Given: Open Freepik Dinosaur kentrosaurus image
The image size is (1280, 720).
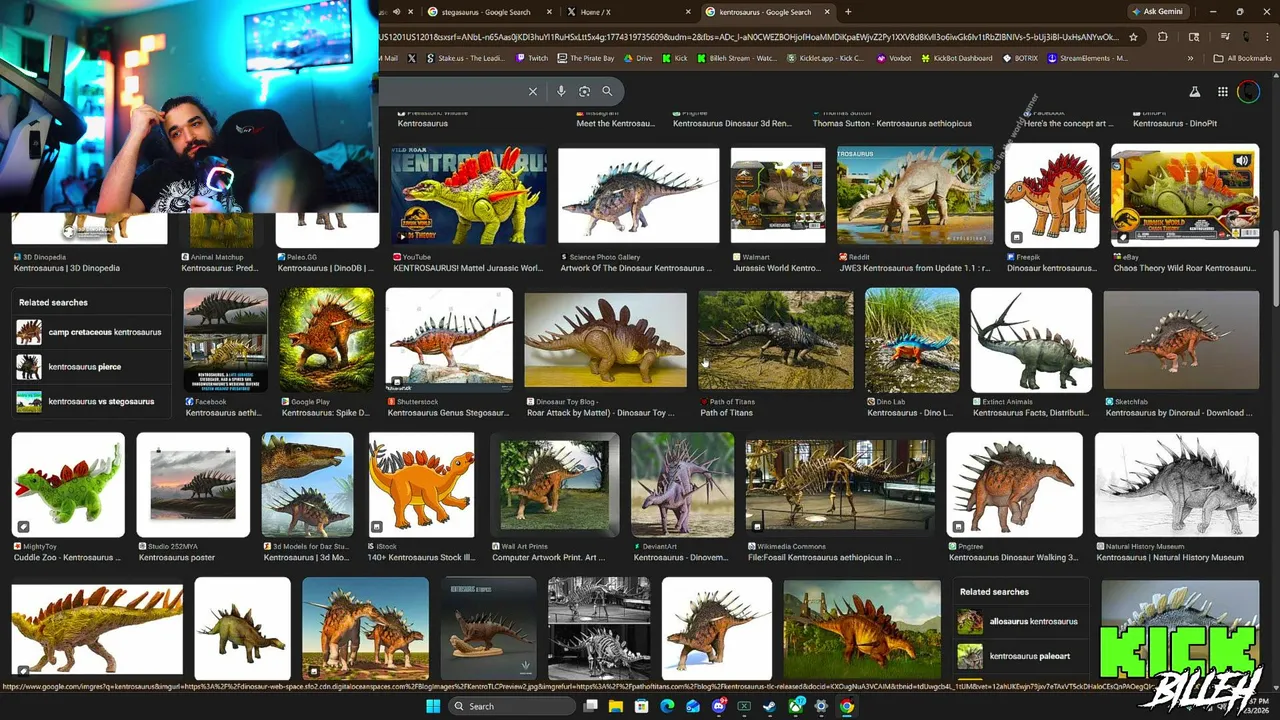Looking at the screenshot, I should tap(1052, 196).
